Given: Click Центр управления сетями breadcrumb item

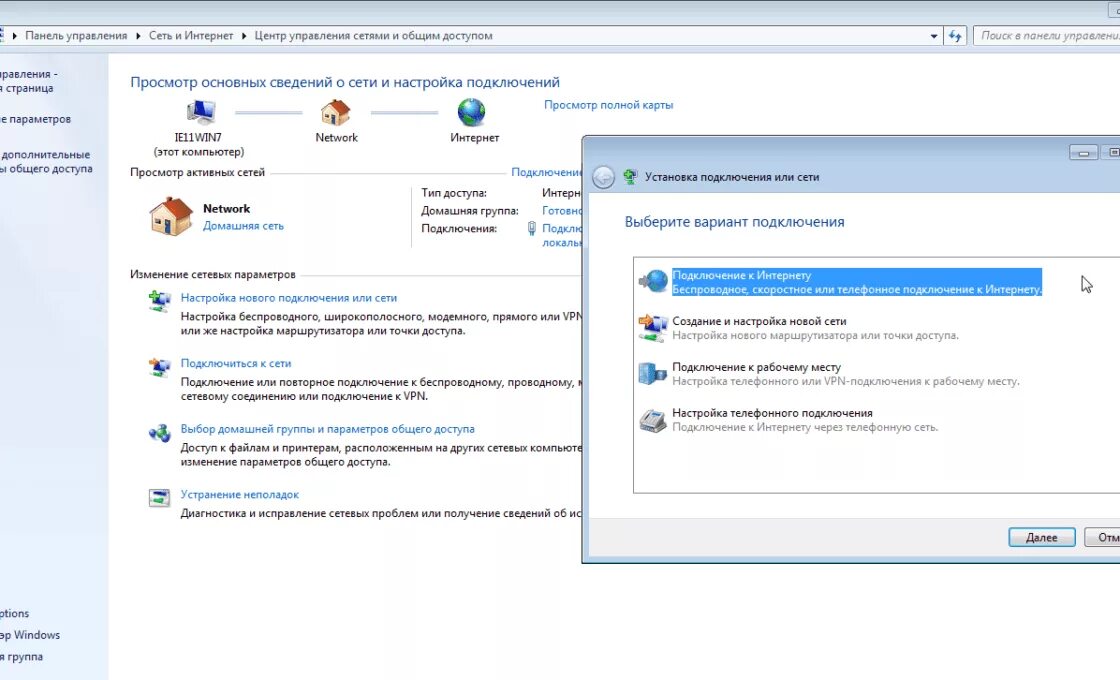Looking at the screenshot, I should click(x=373, y=36).
